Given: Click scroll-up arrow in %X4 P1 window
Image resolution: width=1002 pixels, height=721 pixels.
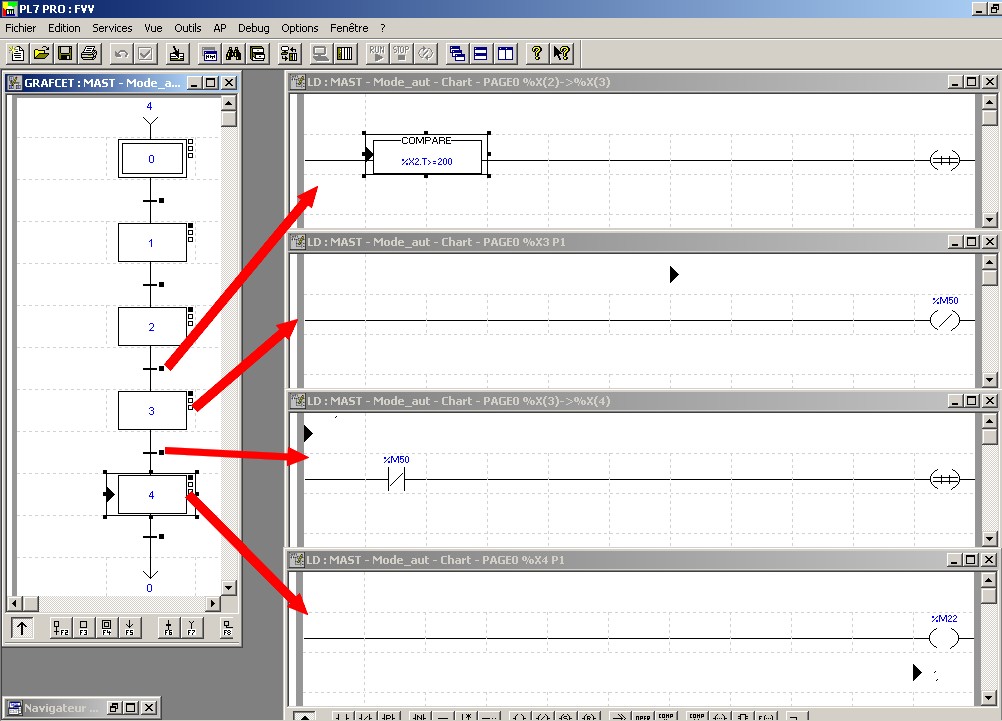Looking at the screenshot, I should (989, 580).
